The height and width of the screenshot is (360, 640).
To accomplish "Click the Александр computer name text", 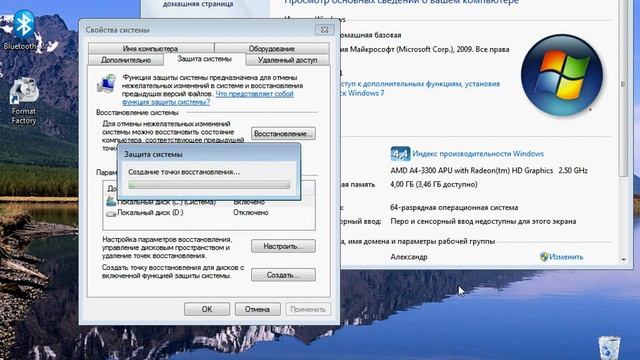I will pos(409,257).
